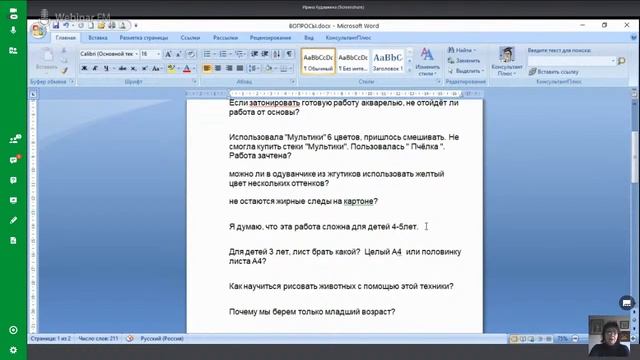Open spelling check icon in status bar
This screenshot has width=640, height=360.
point(130,338)
